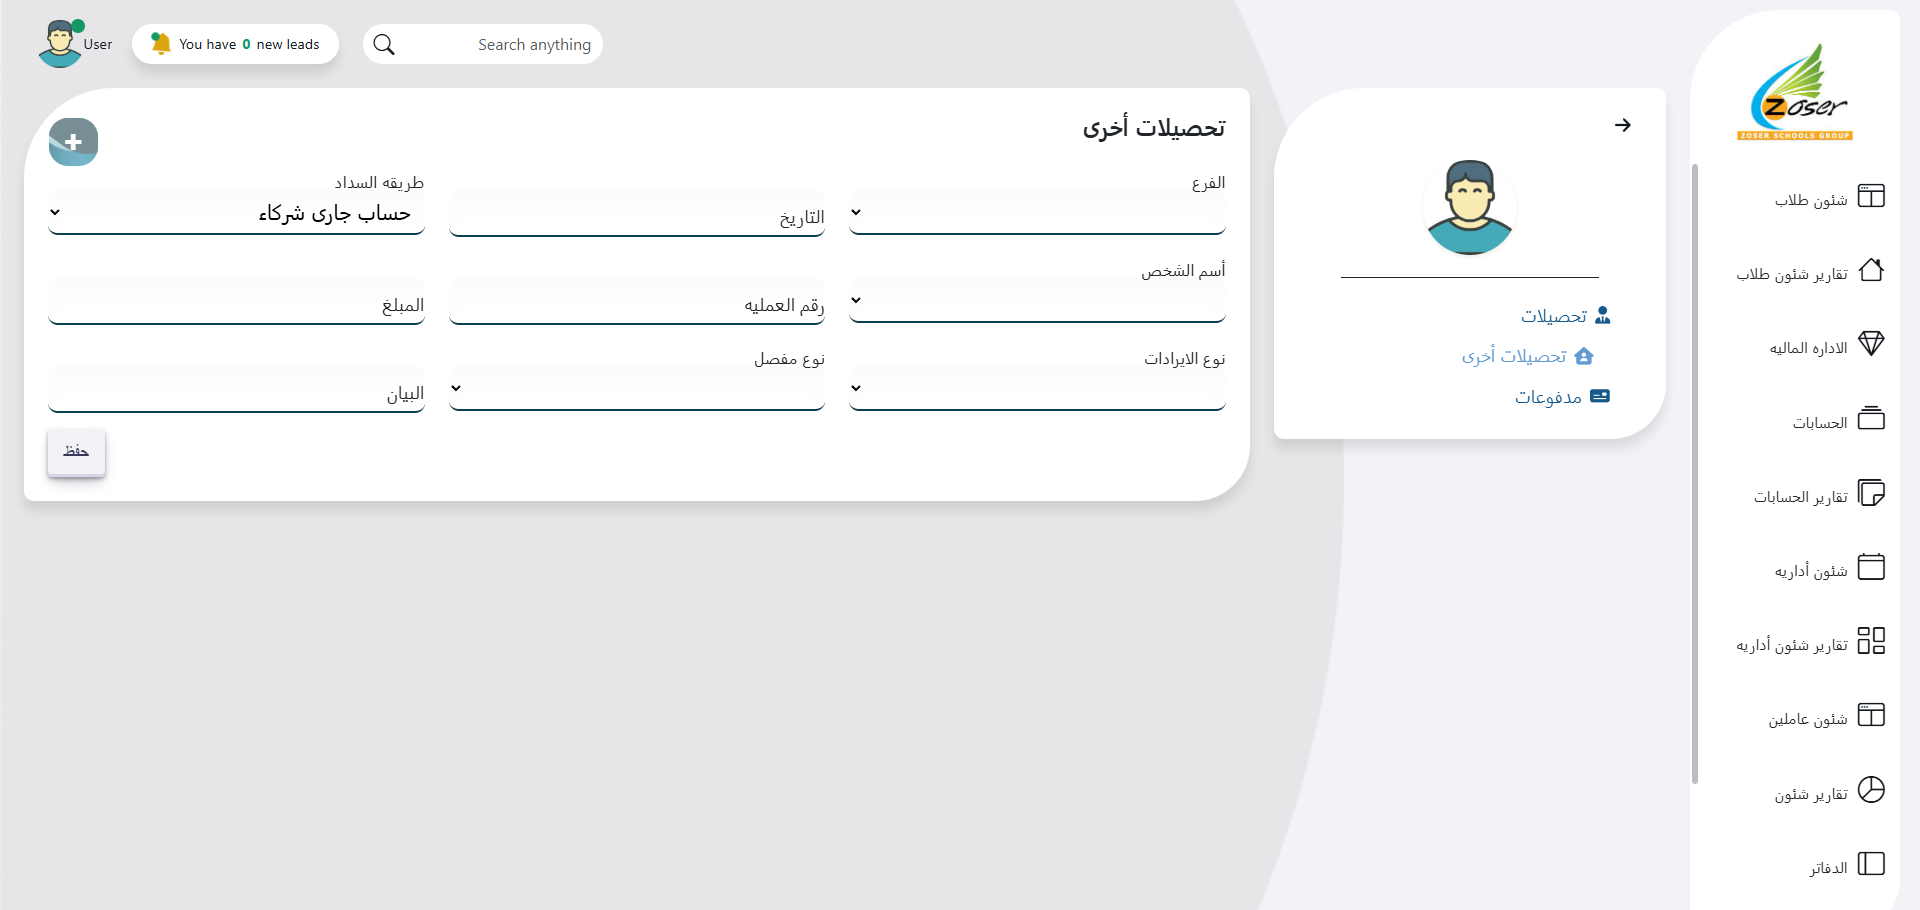
Task: Click the تقارير شئون أداريه grid icon
Action: click(x=1870, y=641)
